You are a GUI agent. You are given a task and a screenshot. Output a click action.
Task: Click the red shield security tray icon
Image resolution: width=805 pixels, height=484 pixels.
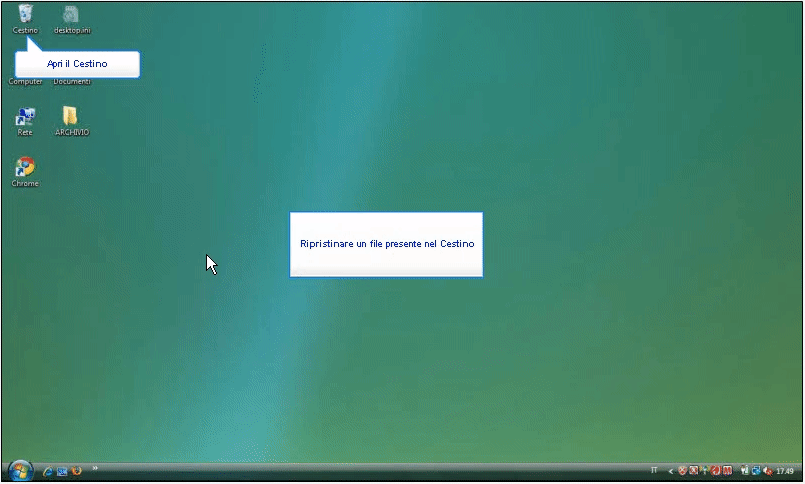(682, 471)
